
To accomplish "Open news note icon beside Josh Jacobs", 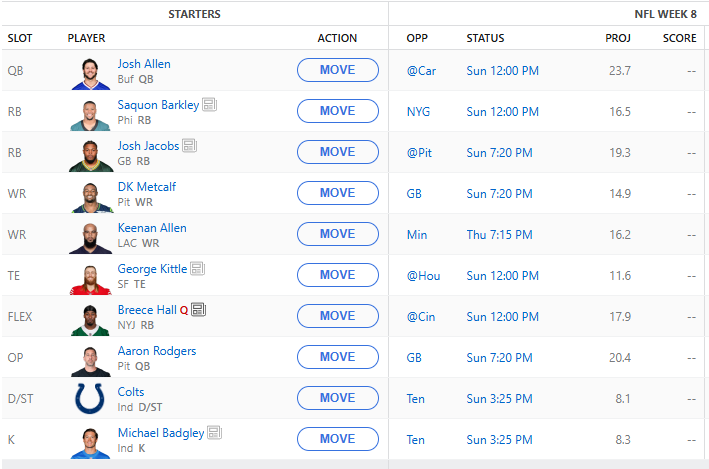I will coord(190,146).
